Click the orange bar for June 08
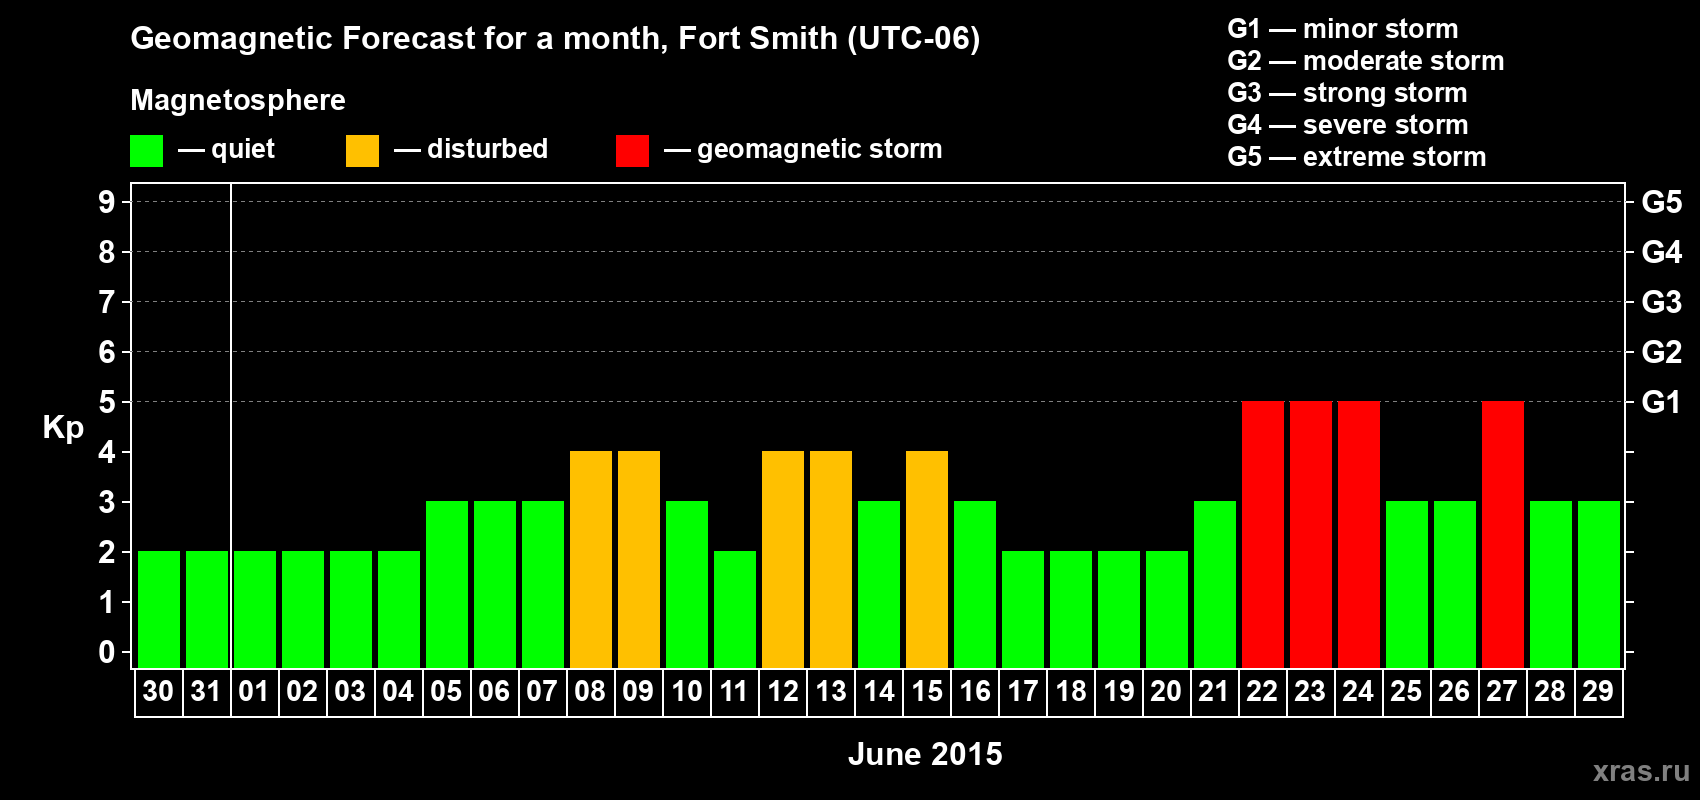The image size is (1700, 800). point(591,559)
